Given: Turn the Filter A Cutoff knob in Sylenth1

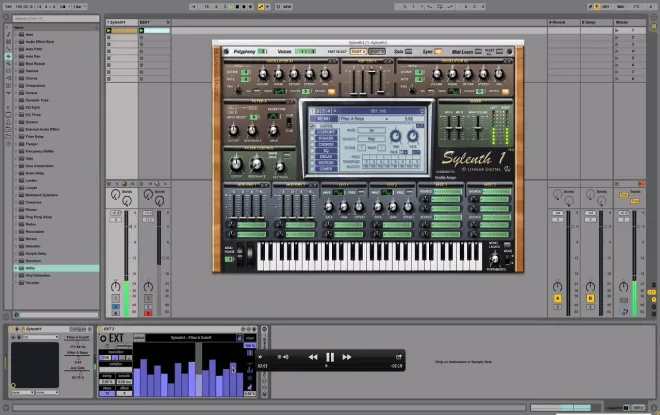Looking at the screenshot, I should tap(234, 130).
